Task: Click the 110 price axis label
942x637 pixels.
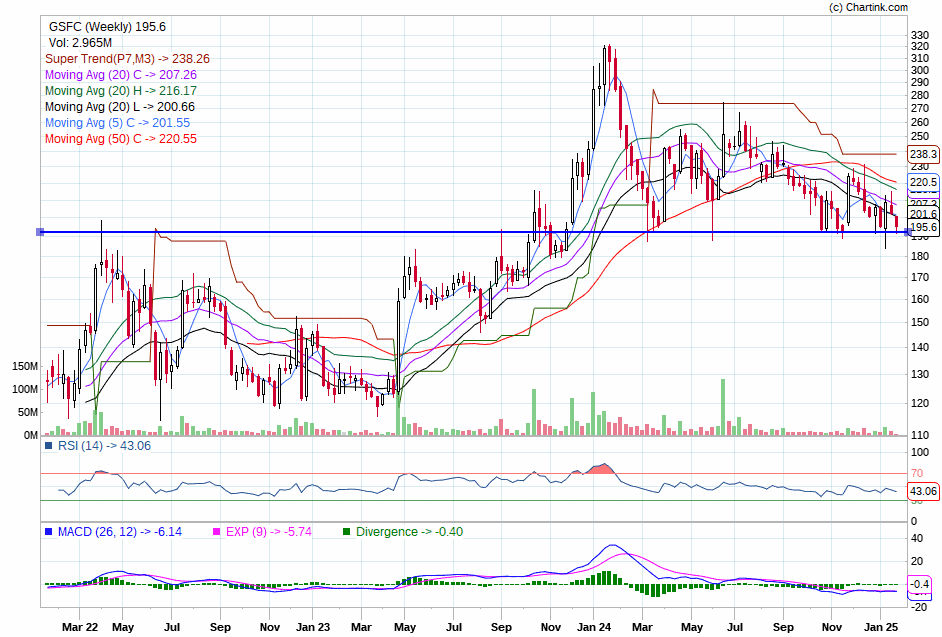Action: (x=920, y=435)
